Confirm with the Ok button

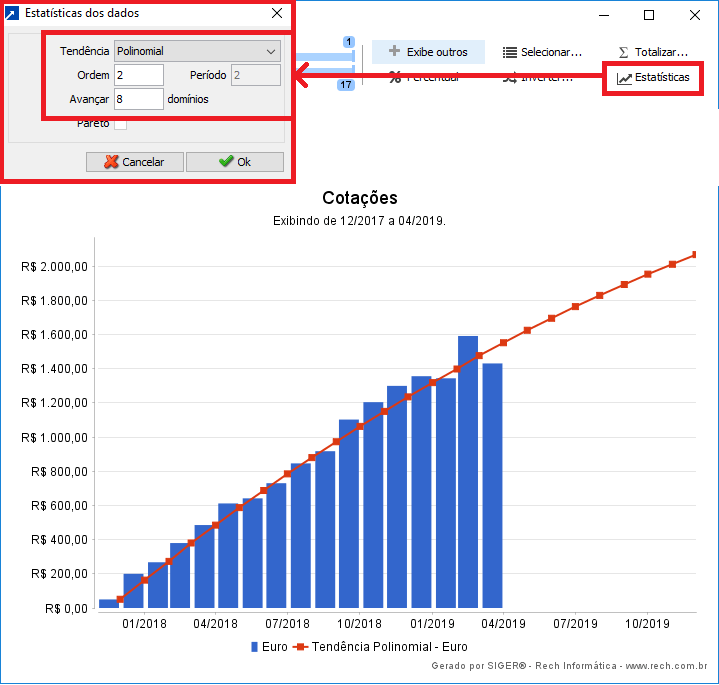pyautogui.click(x=235, y=162)
